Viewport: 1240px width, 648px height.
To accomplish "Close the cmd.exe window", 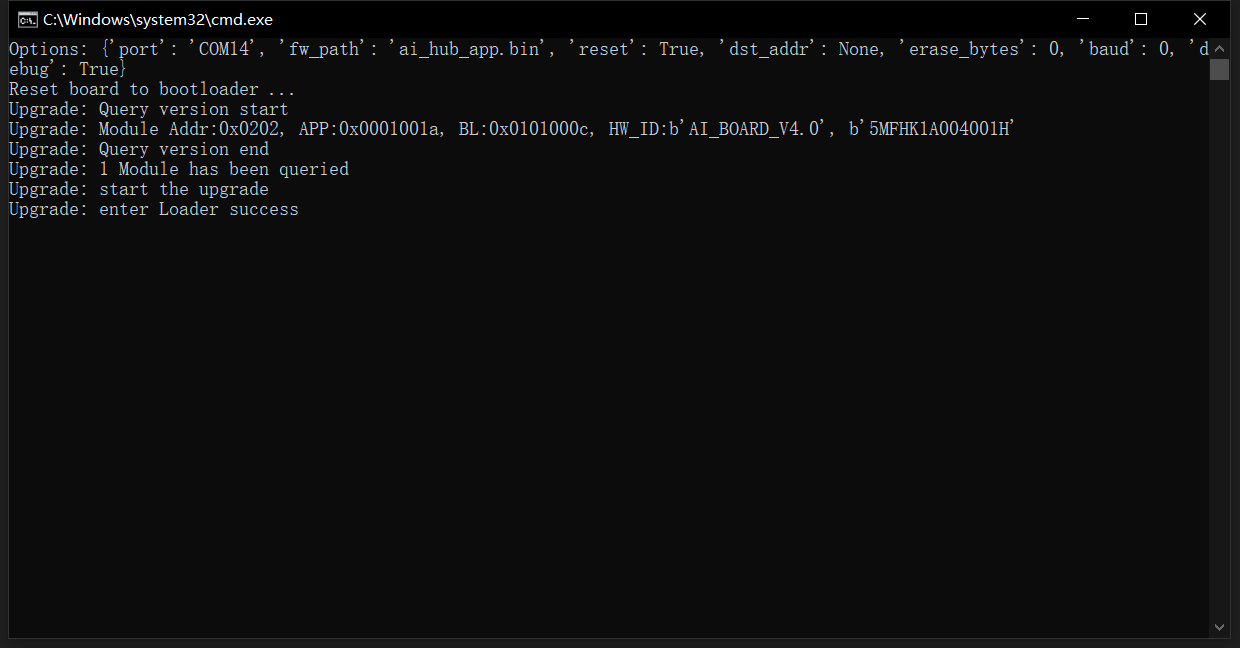I will coord(1200,19).
